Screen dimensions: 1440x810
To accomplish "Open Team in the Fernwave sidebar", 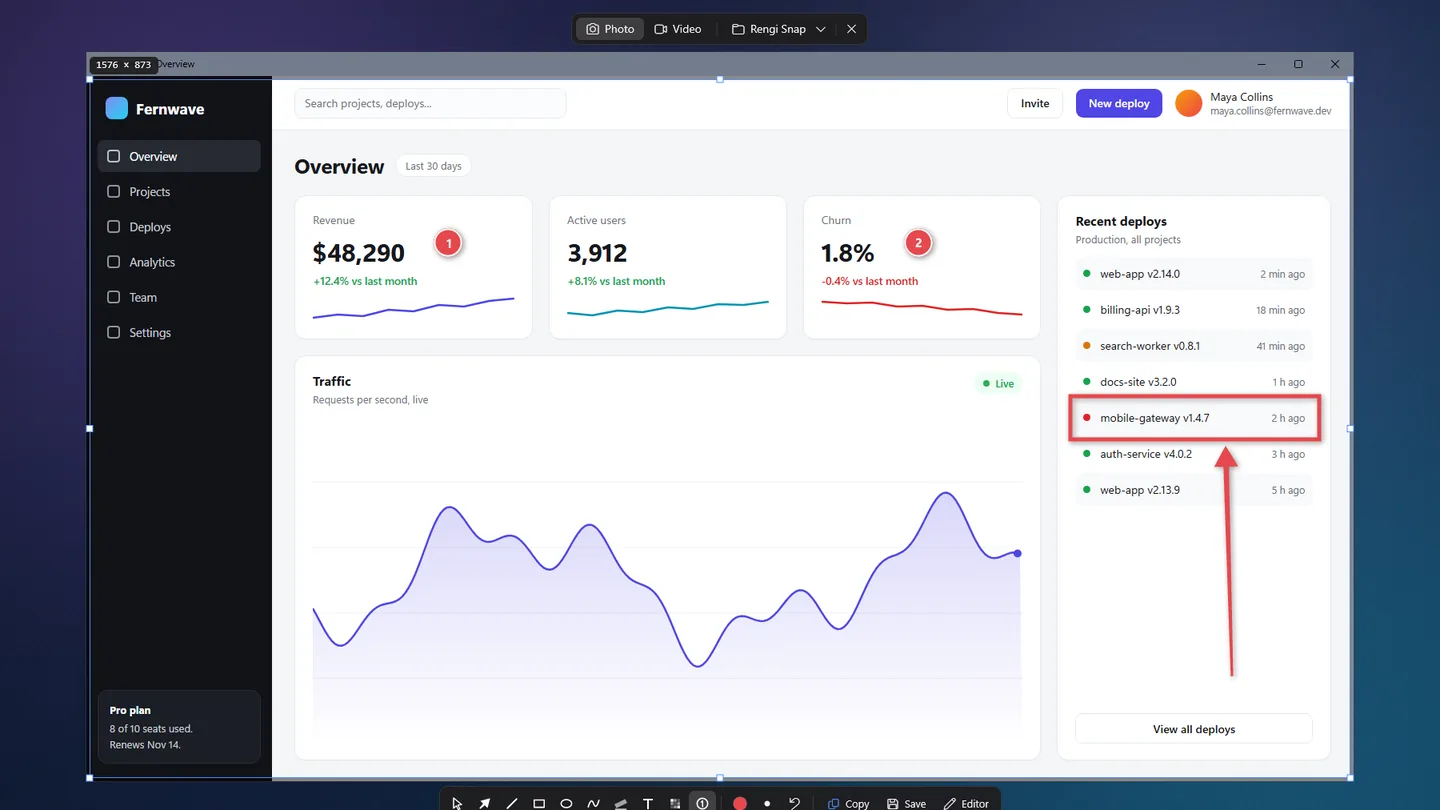I will click(179, 297).
